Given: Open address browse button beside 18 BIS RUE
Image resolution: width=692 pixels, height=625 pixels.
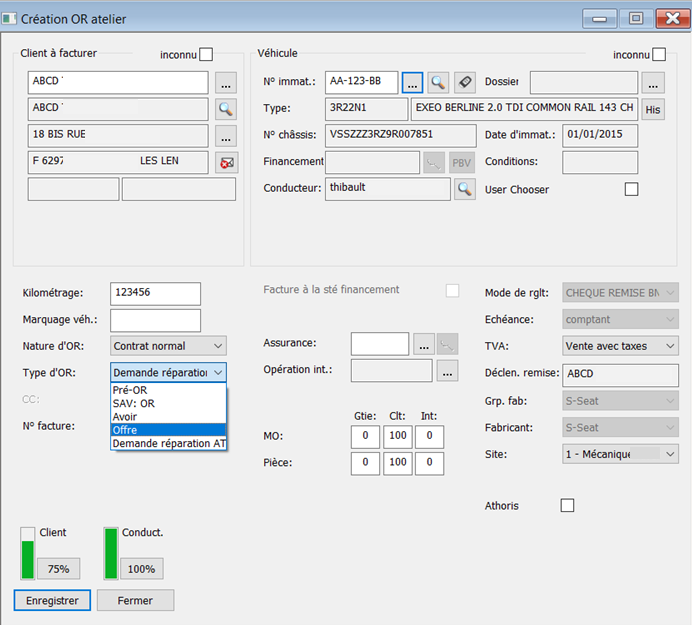Looking at the screenshot, I should [x=226, y=136].
